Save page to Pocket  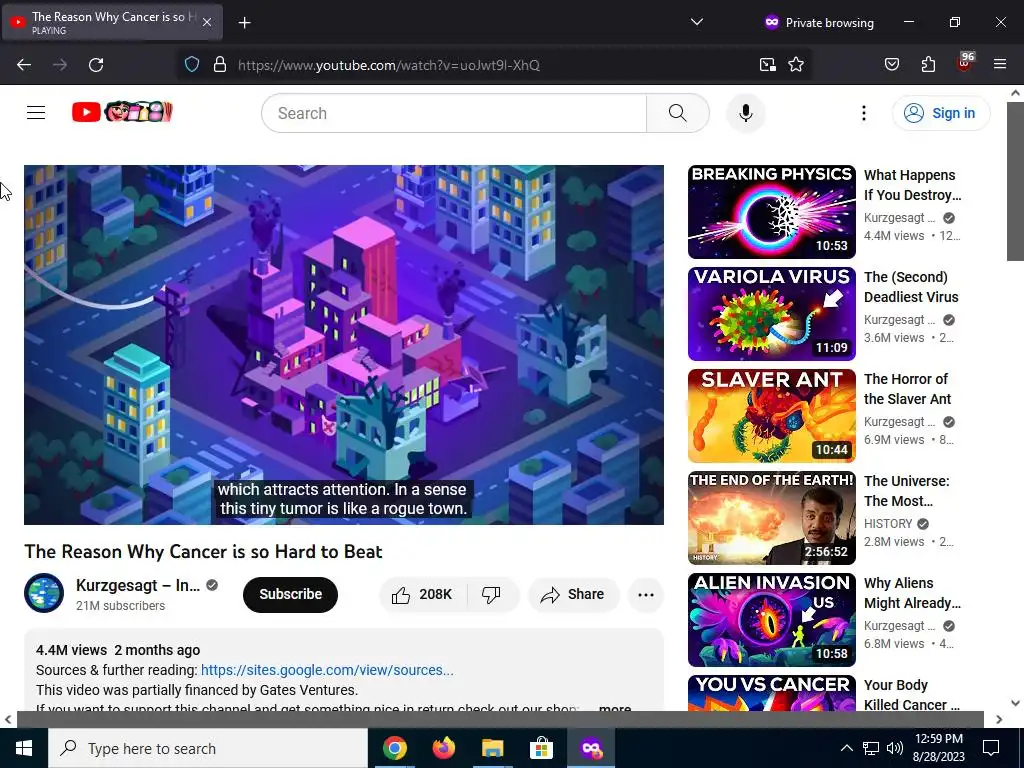pyautogui.click(x=892, y=65)
